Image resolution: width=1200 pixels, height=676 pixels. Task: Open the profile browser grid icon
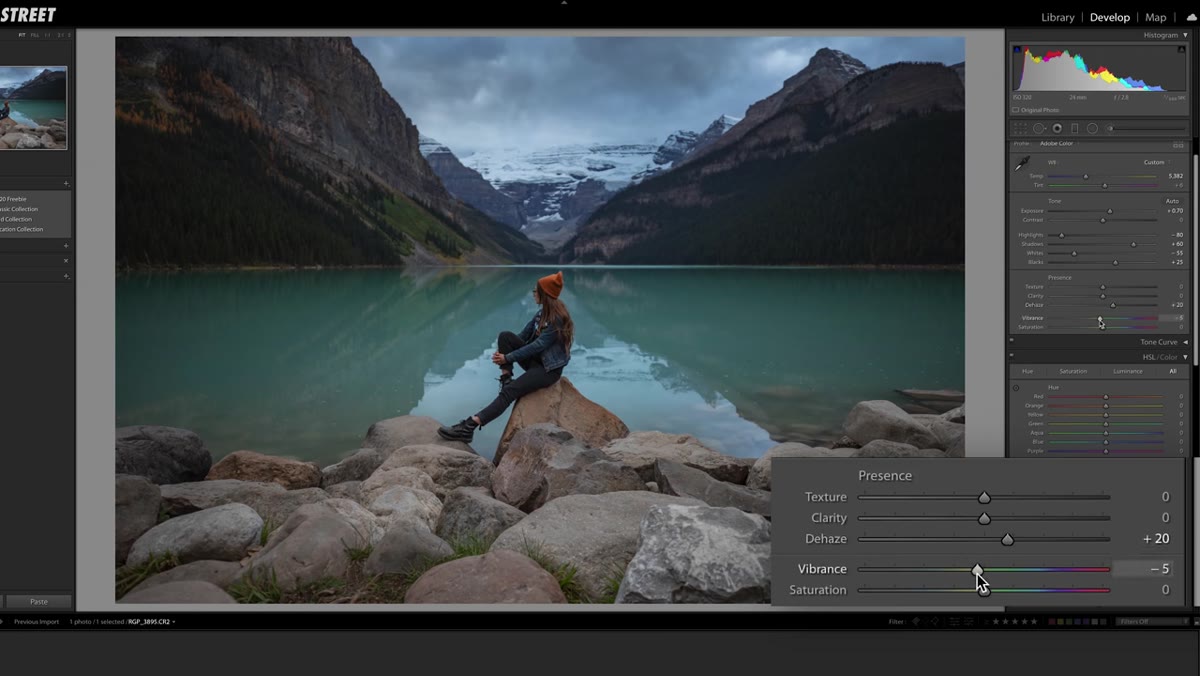coord(1178,145)
